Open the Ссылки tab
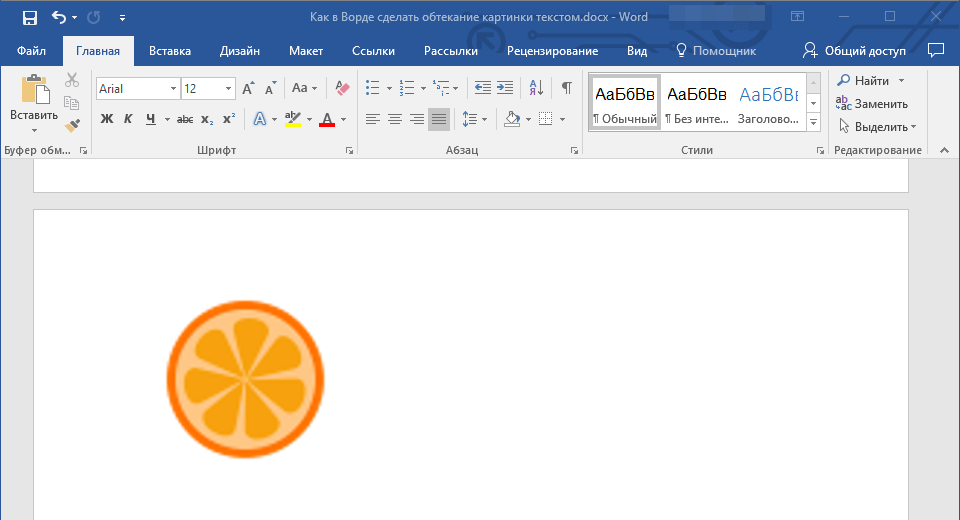Screen dimensions: 960x520 [x=373, y=51]
